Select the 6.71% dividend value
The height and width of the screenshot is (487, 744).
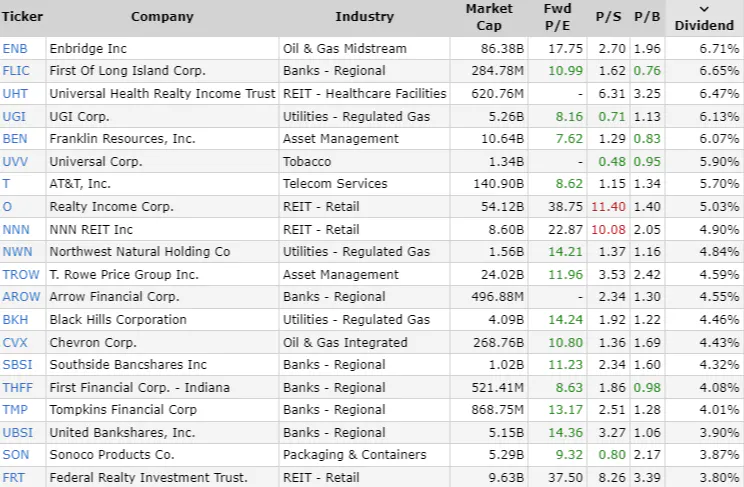point(719,48)
